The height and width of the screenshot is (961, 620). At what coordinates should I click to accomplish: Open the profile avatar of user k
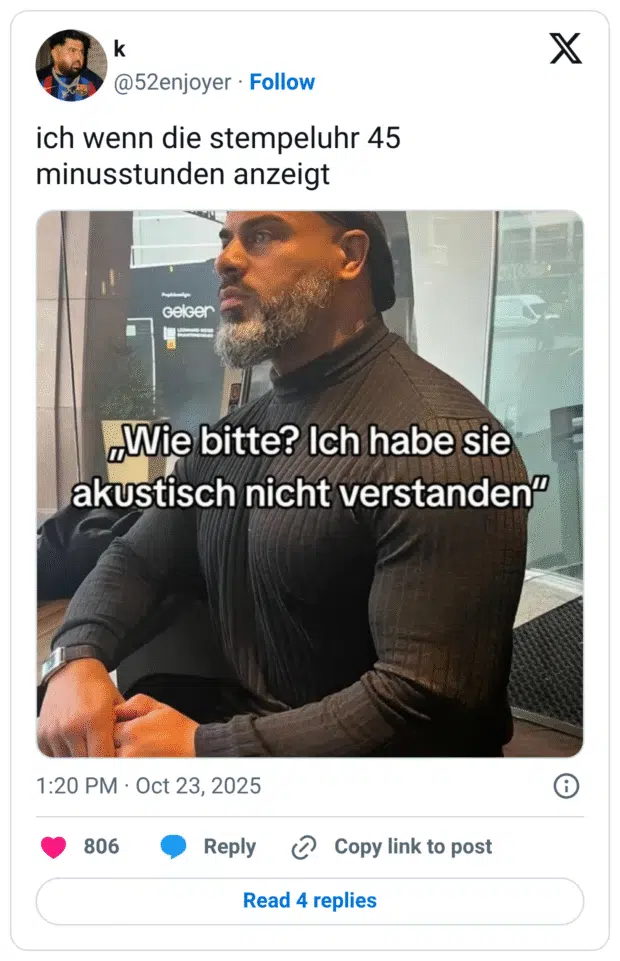pos(71,65)
